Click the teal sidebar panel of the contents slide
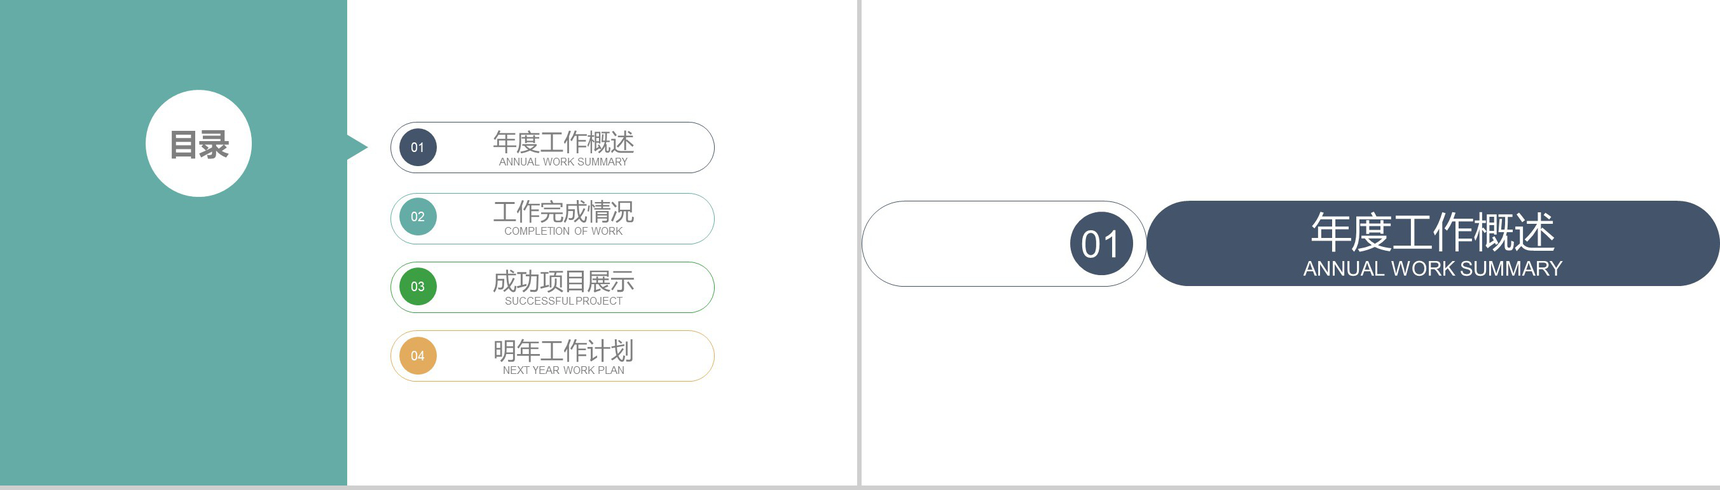1720x490 pixels. click(173, 243)
